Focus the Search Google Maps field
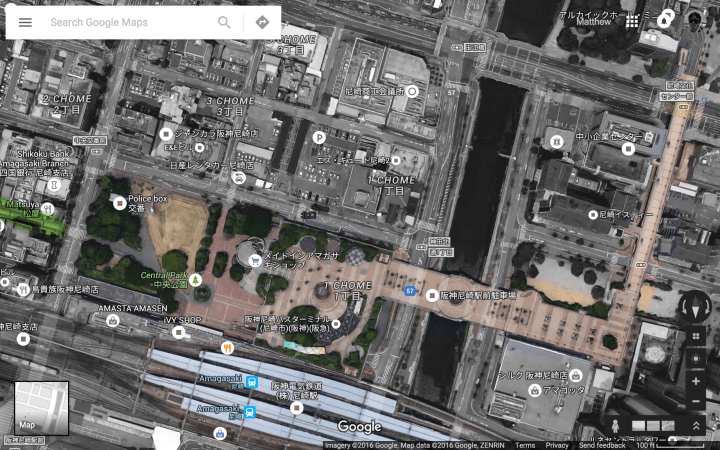The height and width of the screenshot is (450, 720). pyautogui.click(x=131, y=22)
